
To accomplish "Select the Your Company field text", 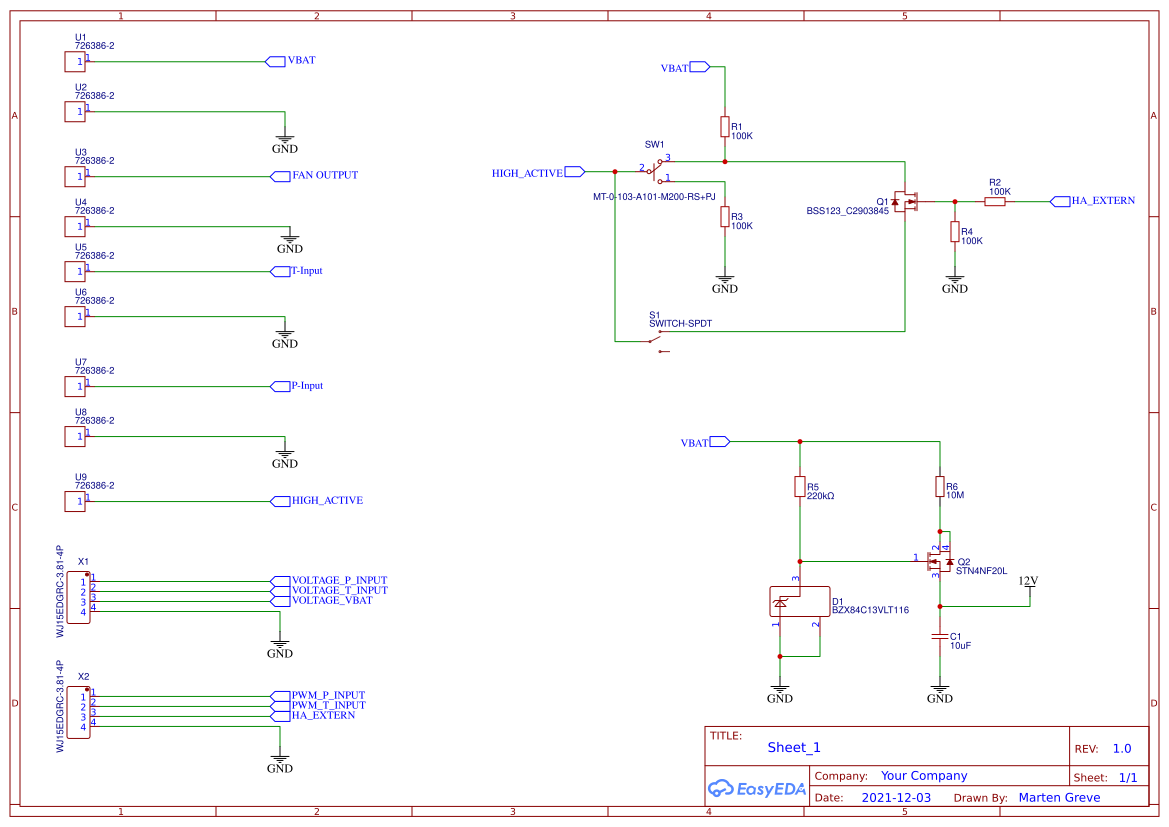I will 924,776.
